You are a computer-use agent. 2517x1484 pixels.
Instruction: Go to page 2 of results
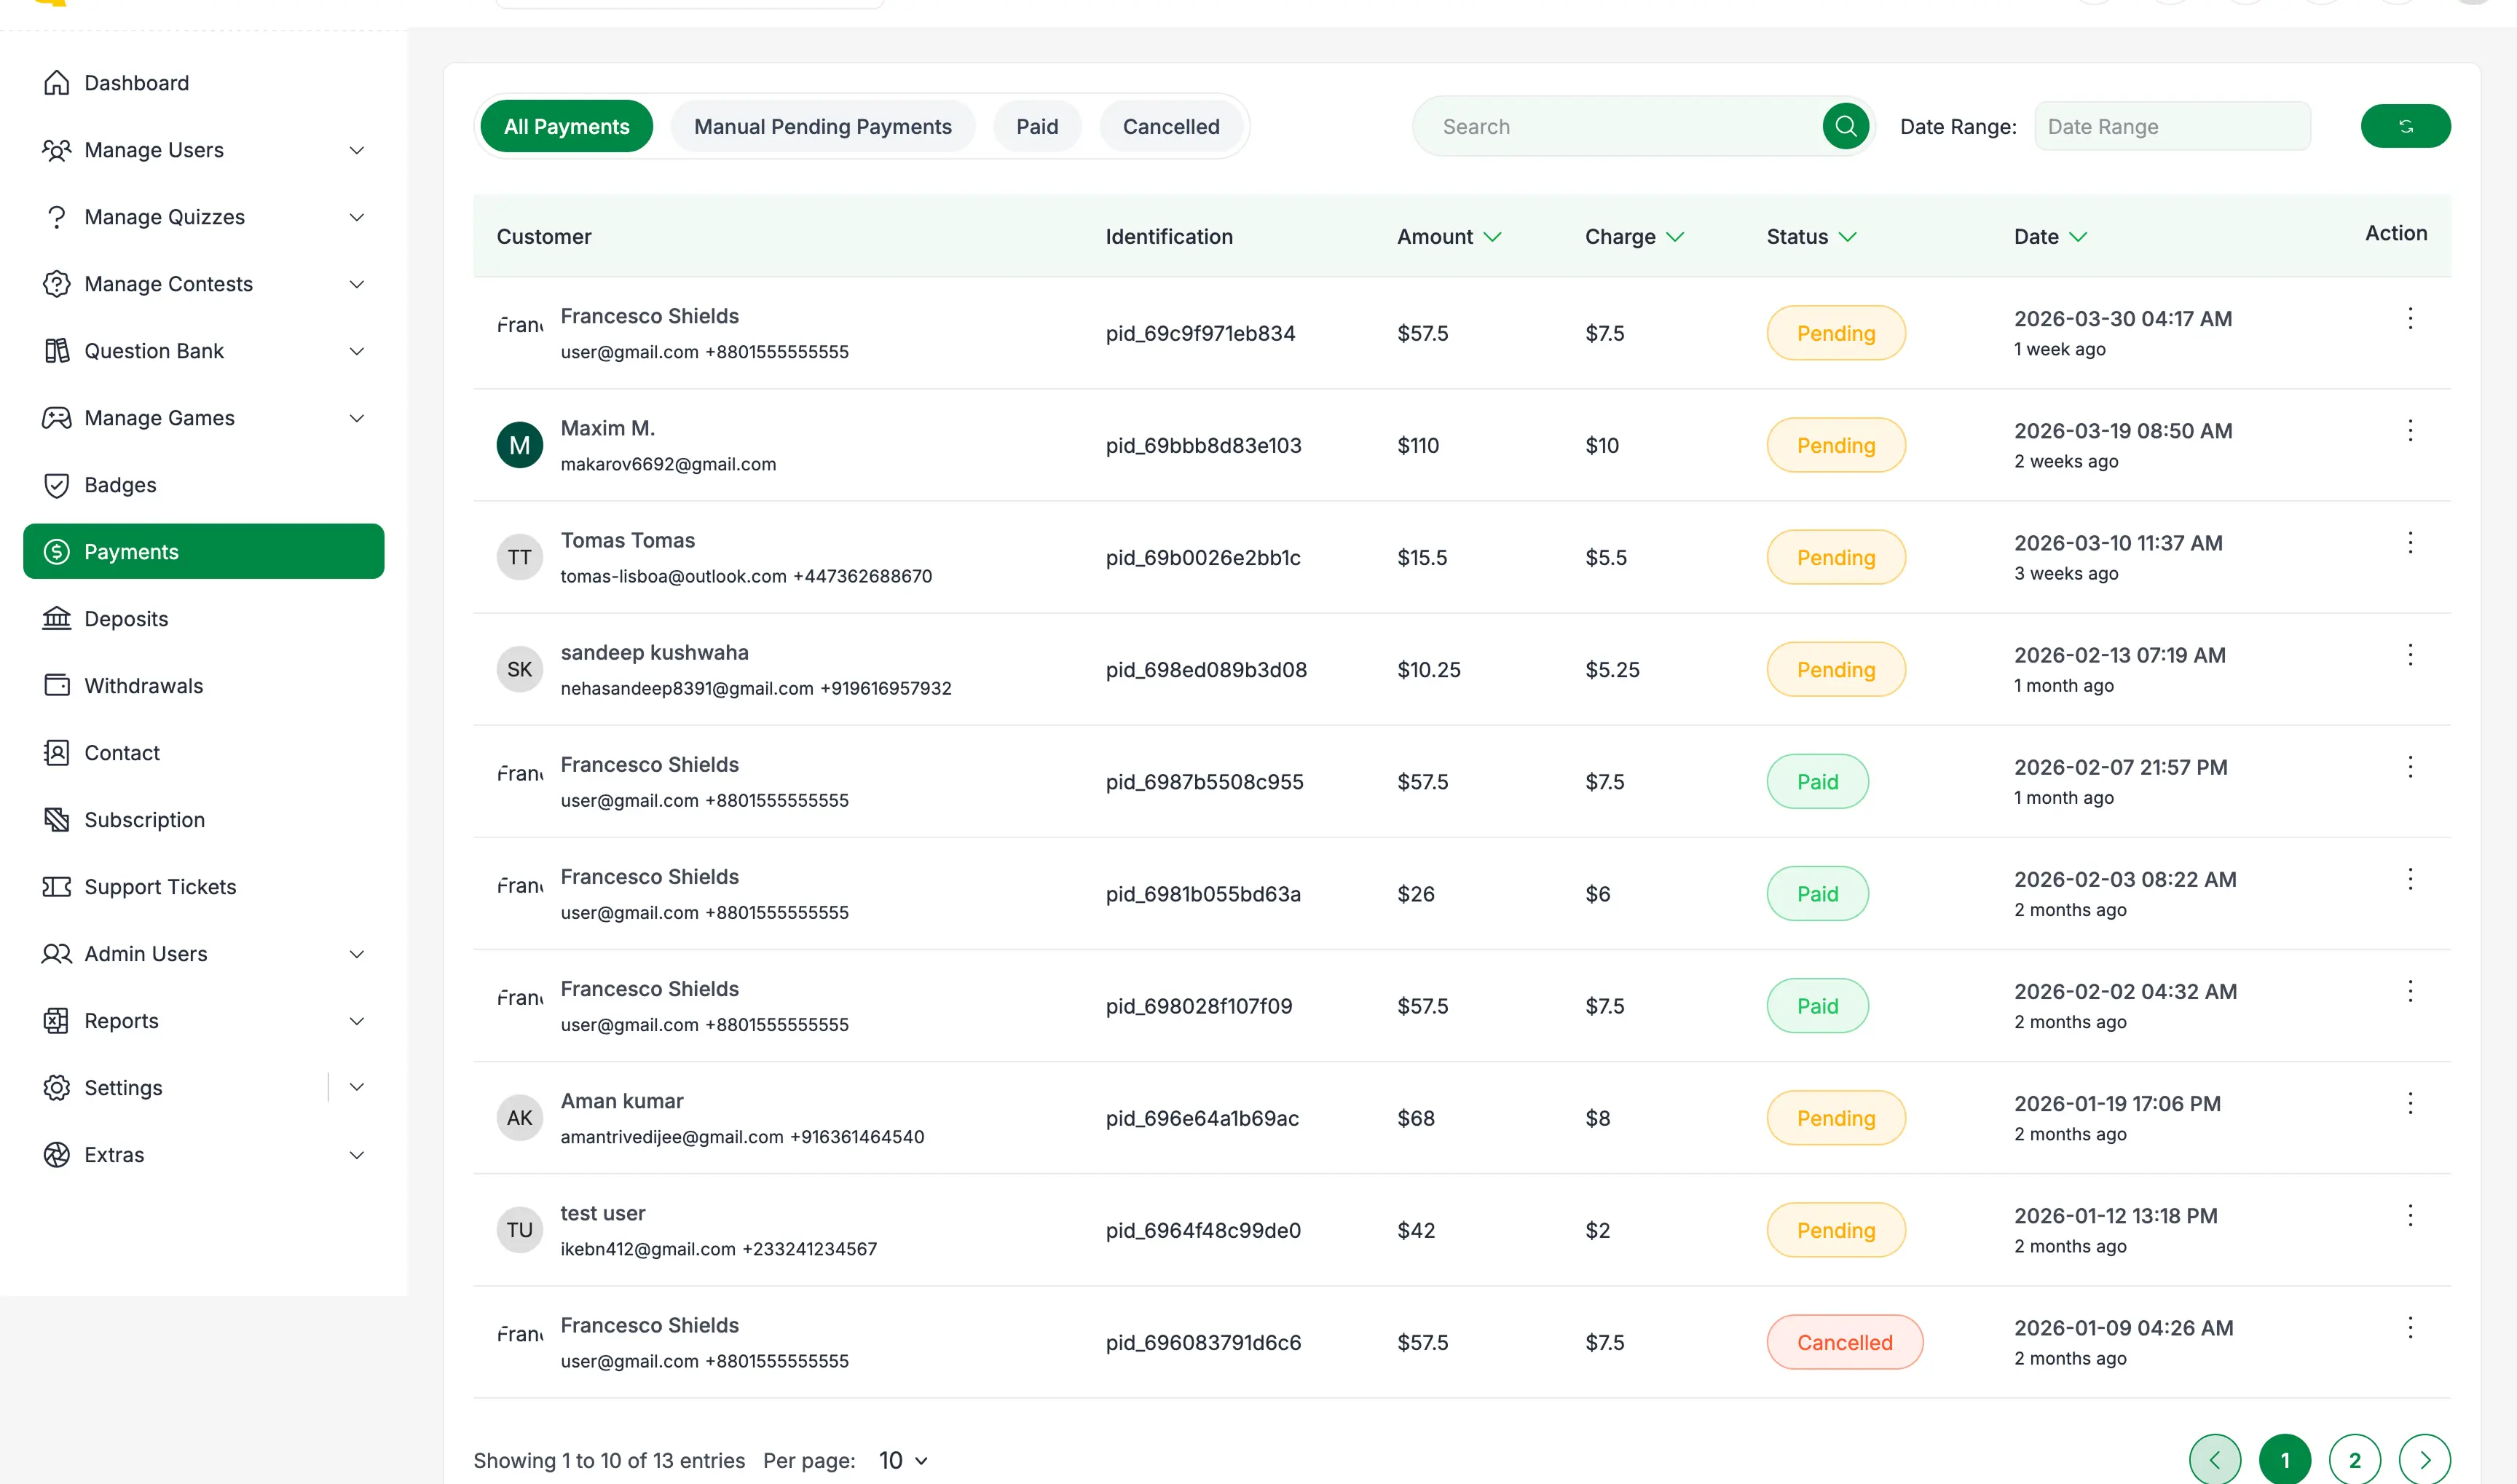[2354, 1460]
